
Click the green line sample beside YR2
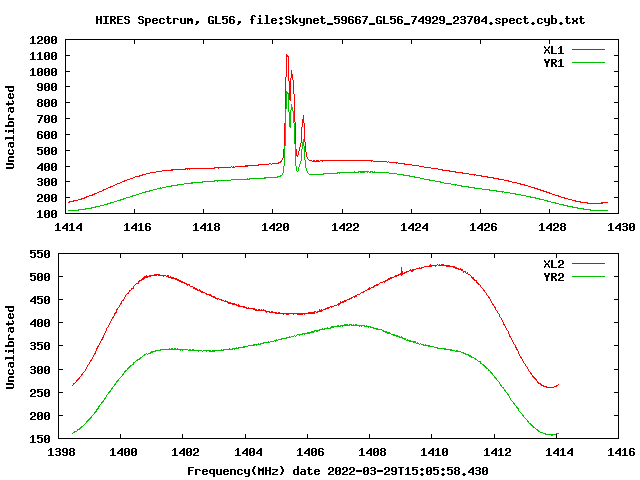(588, 277)
